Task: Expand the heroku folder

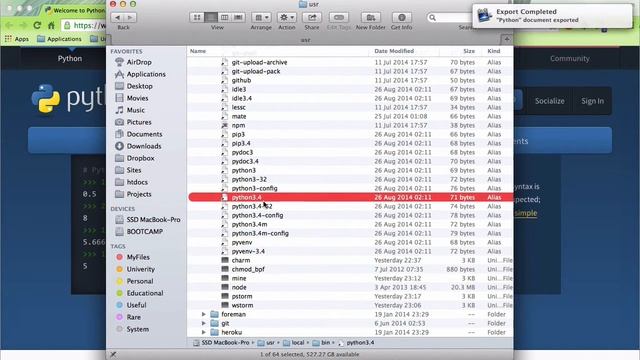Action: click(204, 332)
